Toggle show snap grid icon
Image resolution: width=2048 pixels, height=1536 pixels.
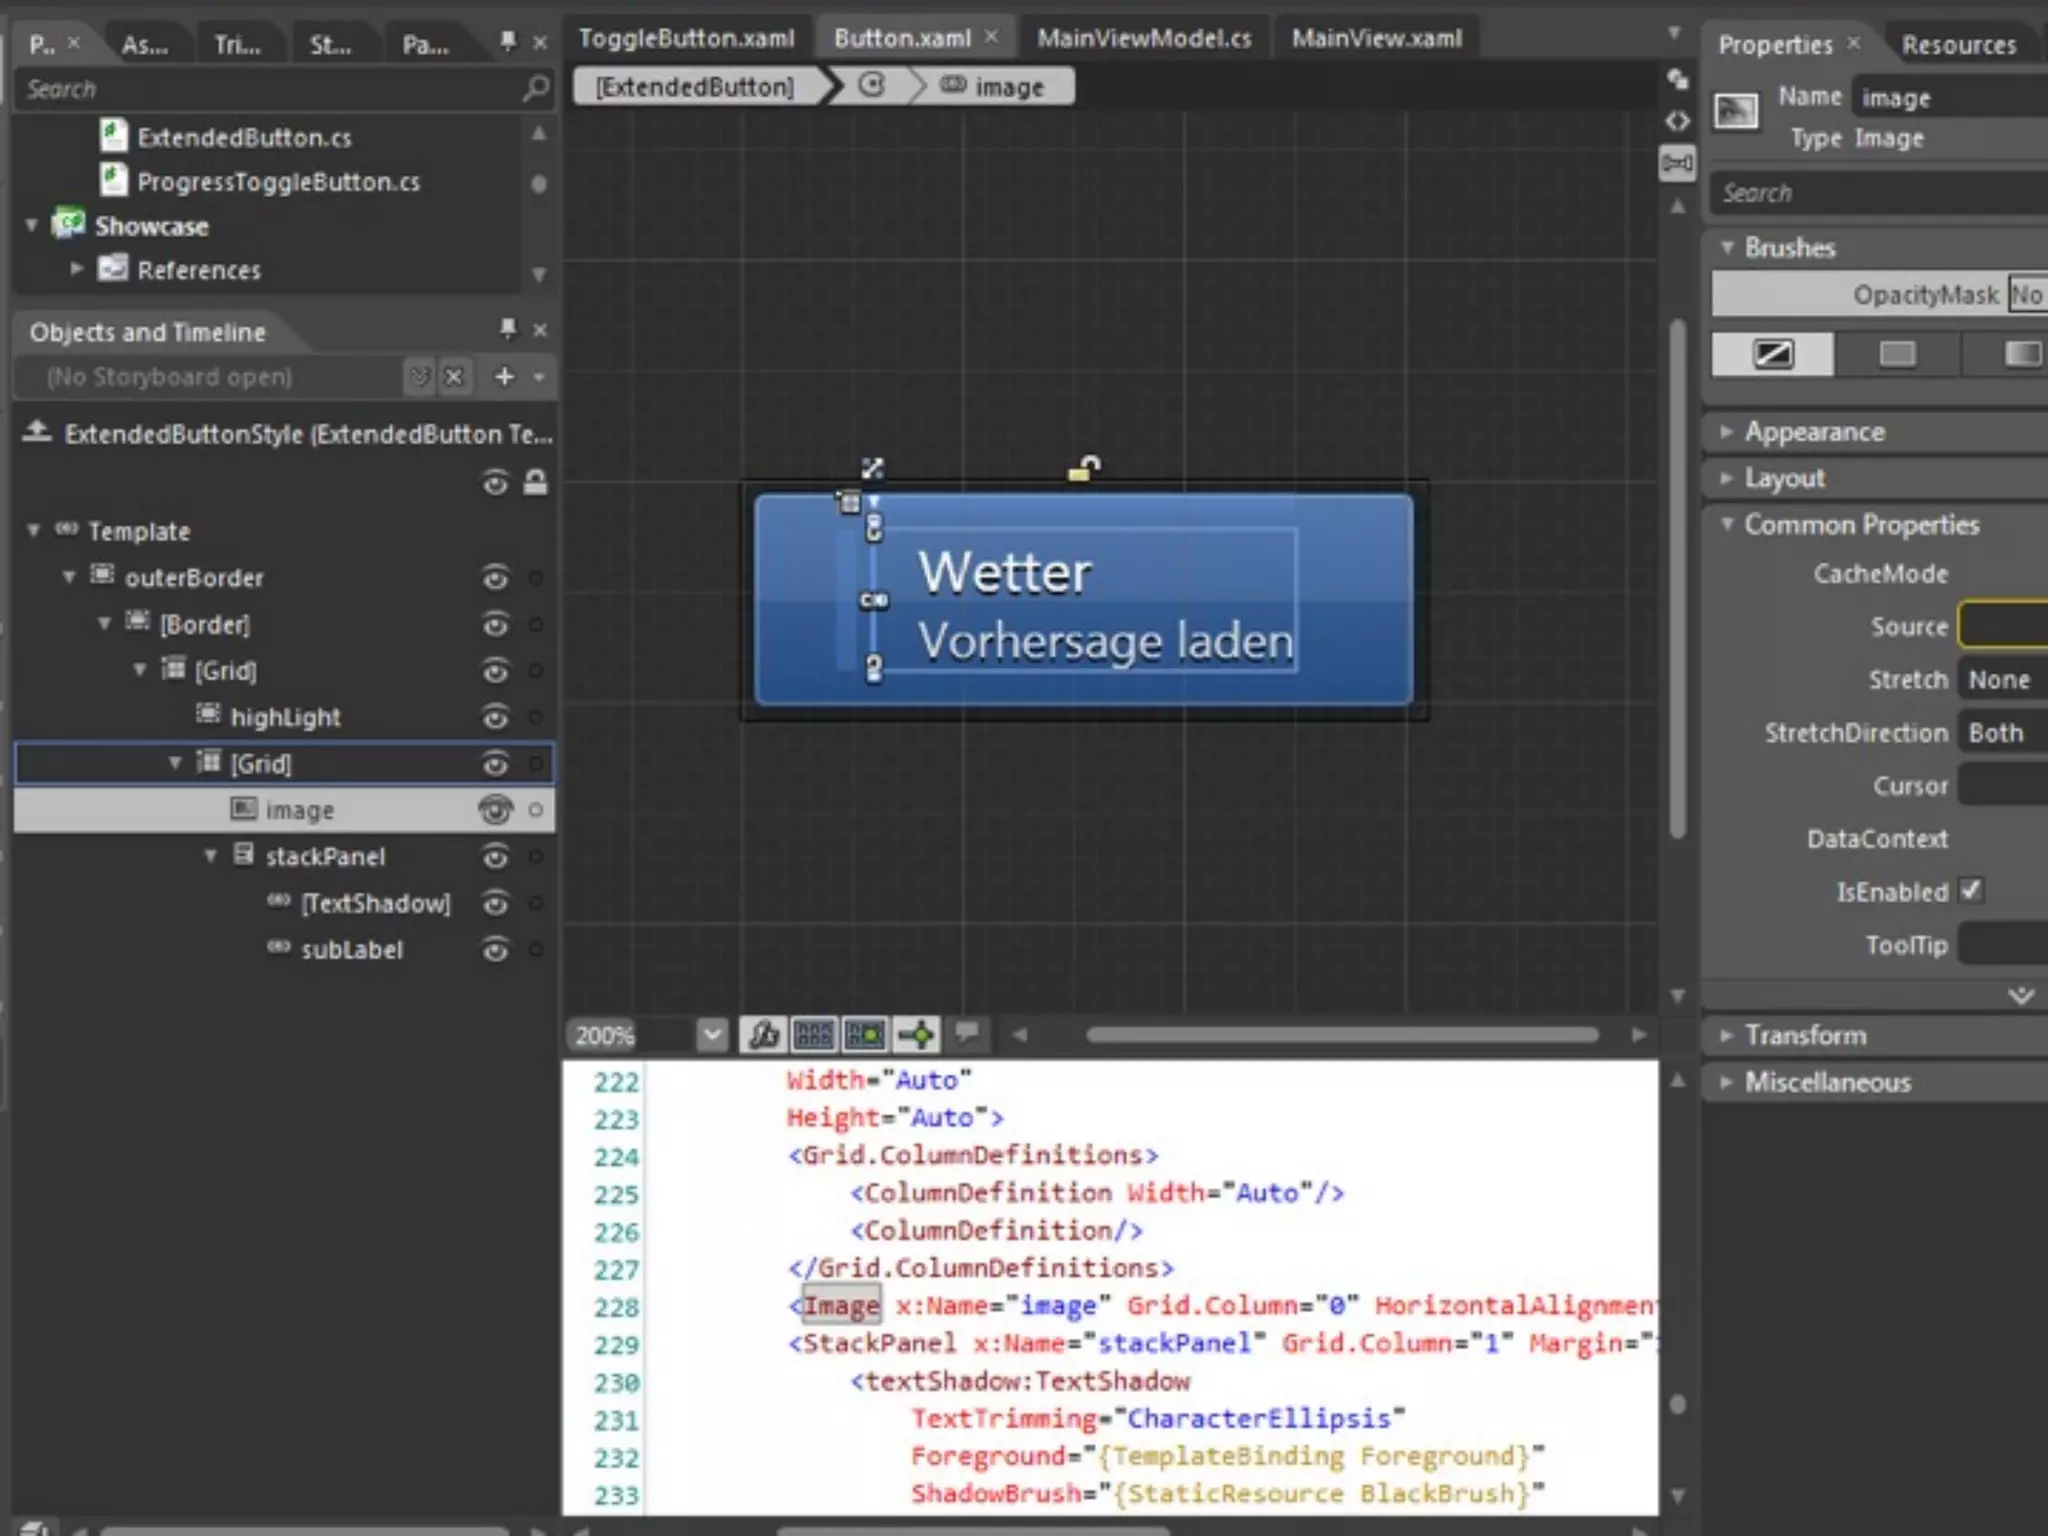tap(814, 1034)
